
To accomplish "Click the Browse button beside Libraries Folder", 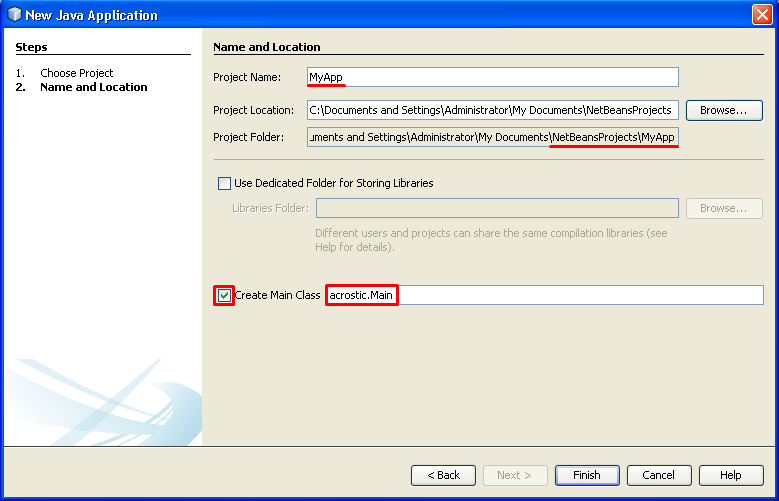I will point(724,208).
